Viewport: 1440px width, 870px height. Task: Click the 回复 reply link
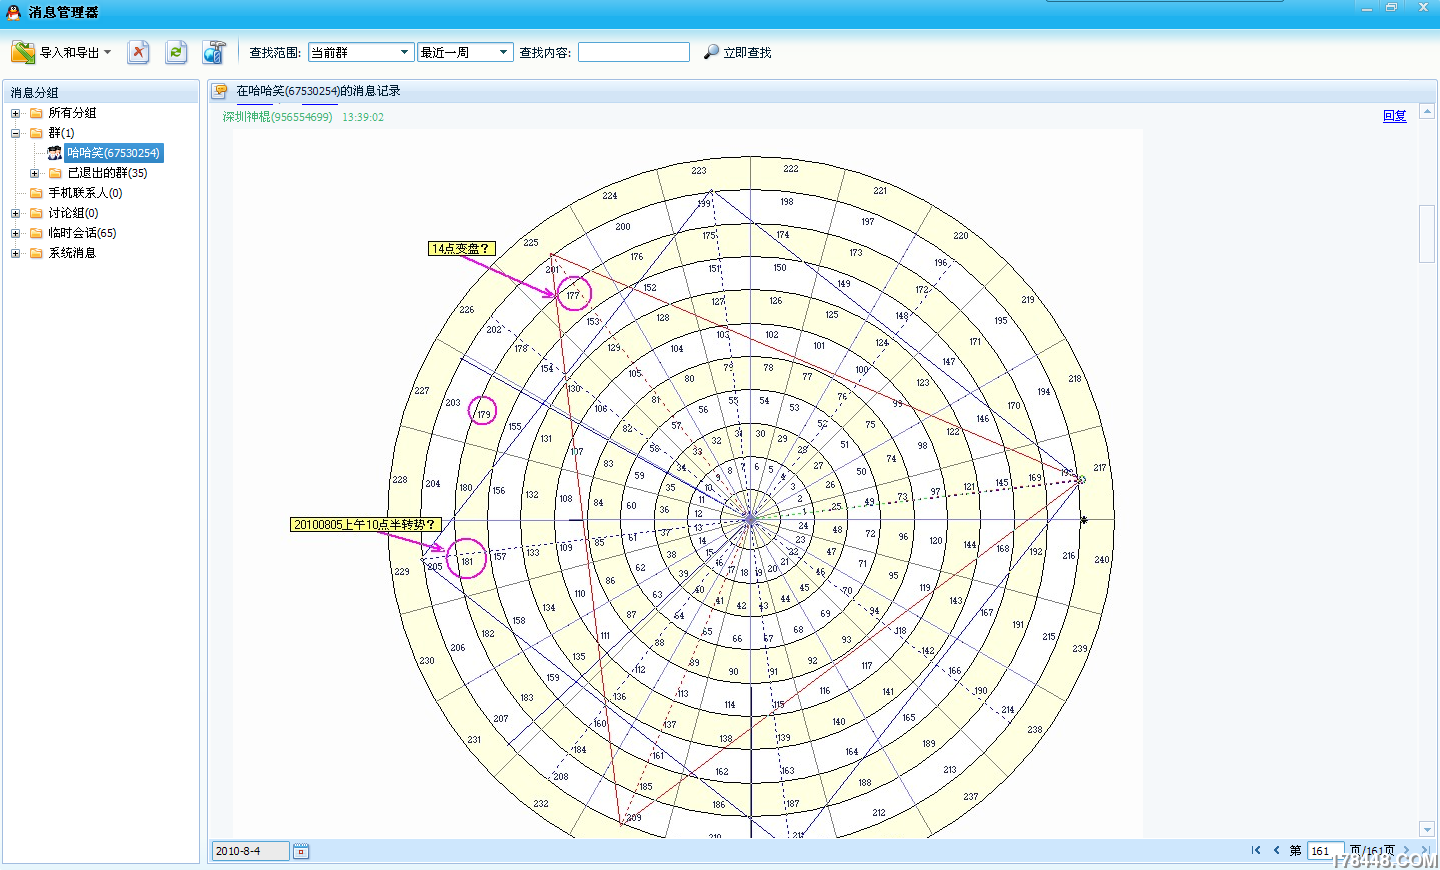1394,116
